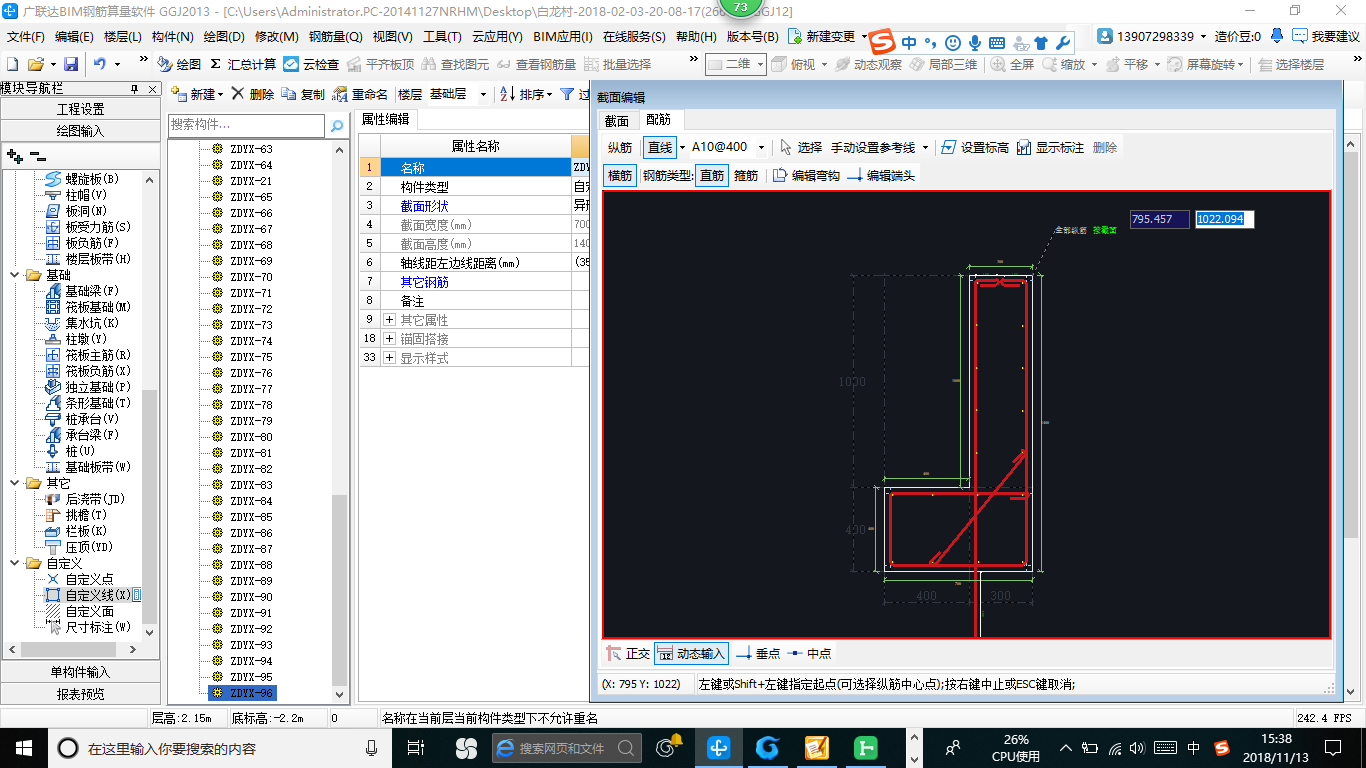The width and height of the screenshot is (1366, 768).
Task: Expand the 显示样式 row
Action: (x=389, y=358)
